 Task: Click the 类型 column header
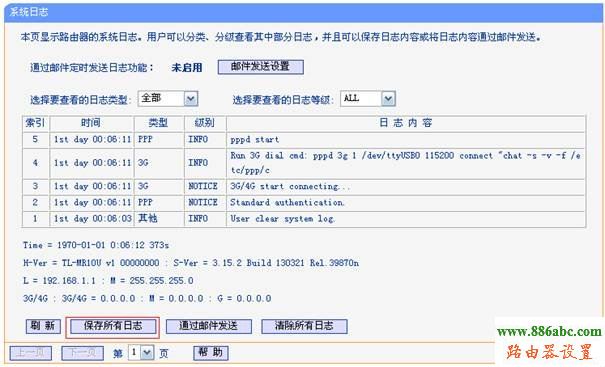159,123
